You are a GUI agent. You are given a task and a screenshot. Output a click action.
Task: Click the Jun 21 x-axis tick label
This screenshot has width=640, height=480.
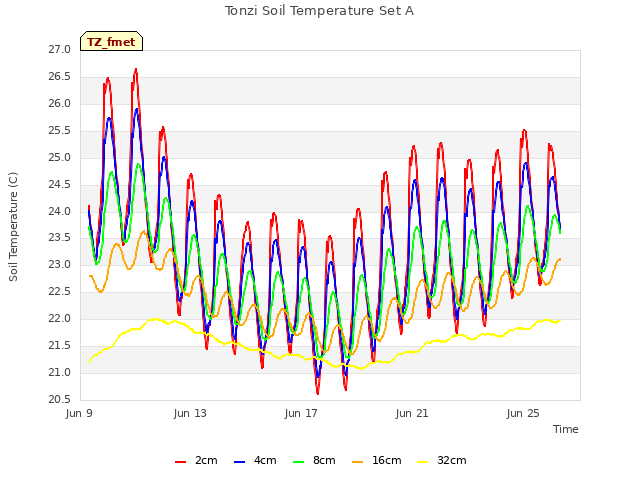pos(412,413)
